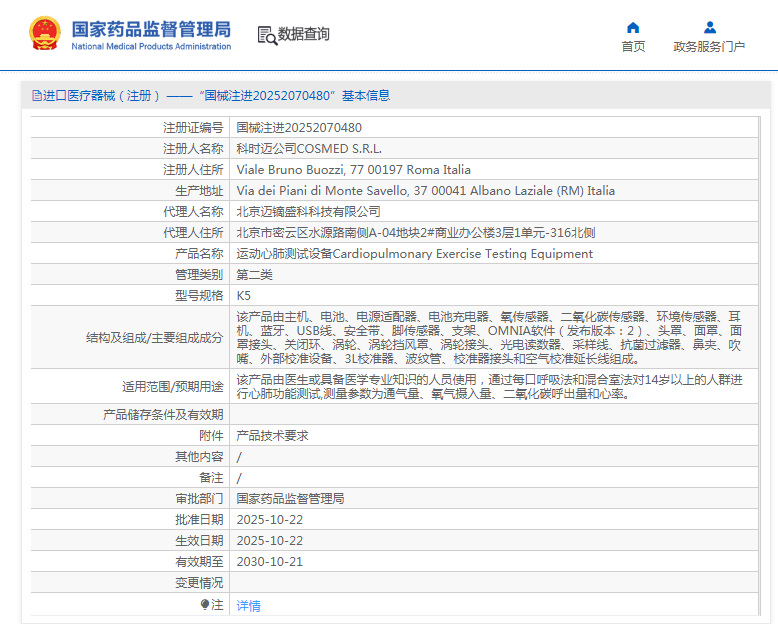Click the 数据查询 label

click(304, 34)
